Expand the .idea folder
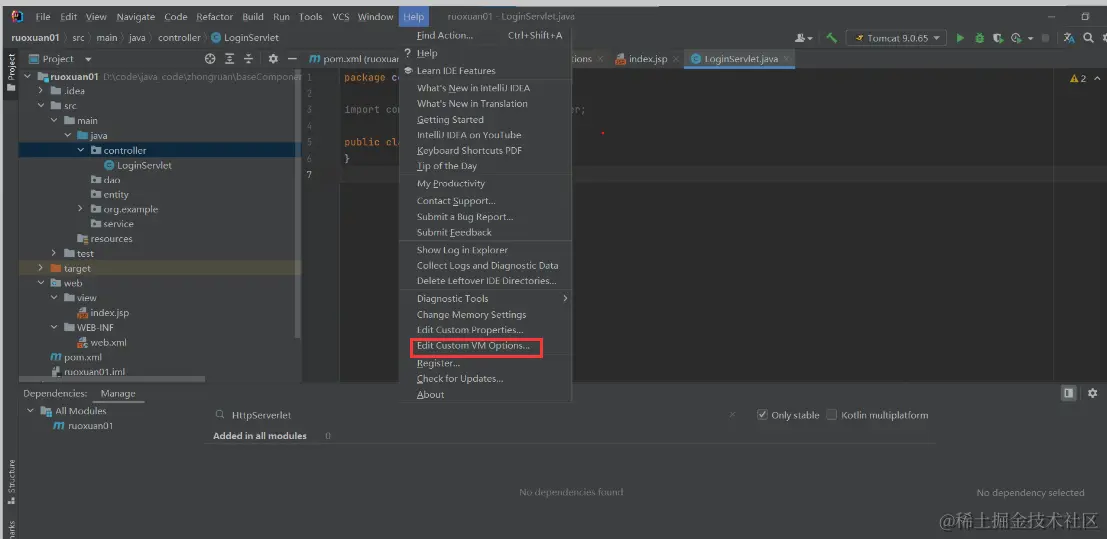The image size is (1107, 539). (x=42, y=91)
